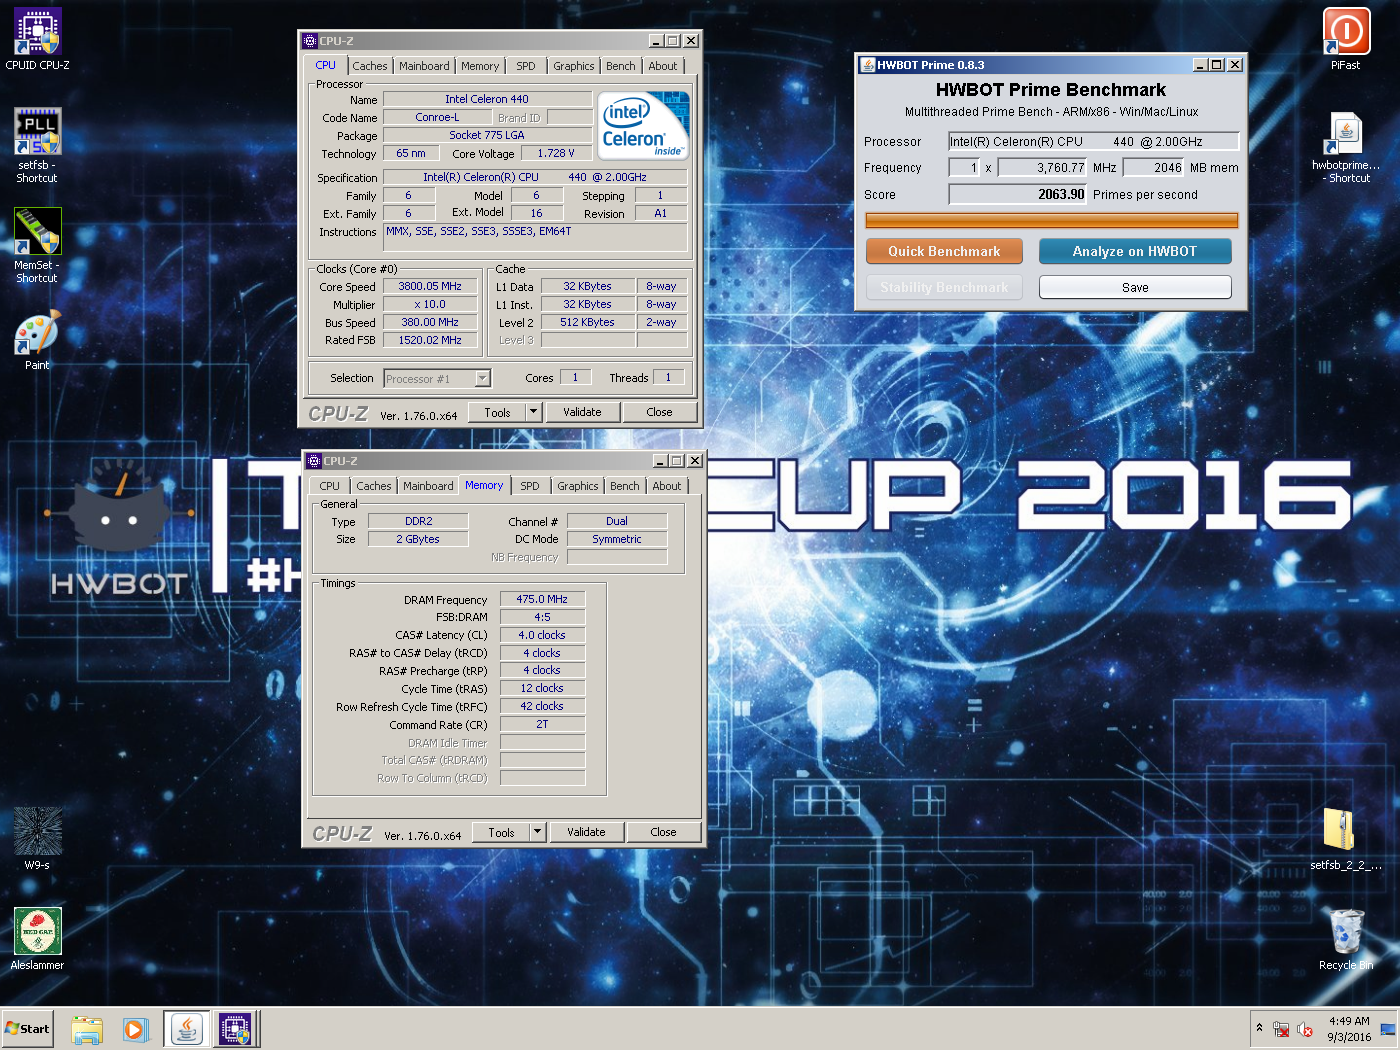This screenshot has width=1400, height=1050.
Task: Click Intel Celeron logo in CPU-Z
Action: tap(644, 125)
